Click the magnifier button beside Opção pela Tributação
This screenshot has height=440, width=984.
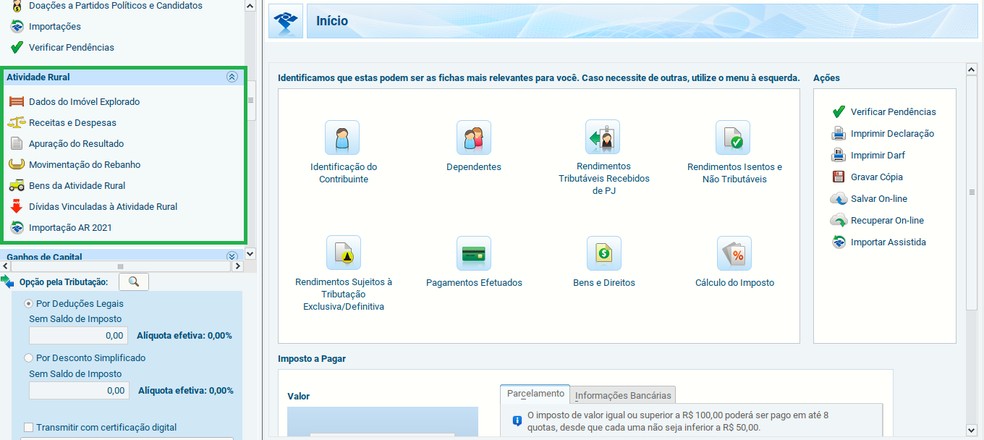pos(132,282)
